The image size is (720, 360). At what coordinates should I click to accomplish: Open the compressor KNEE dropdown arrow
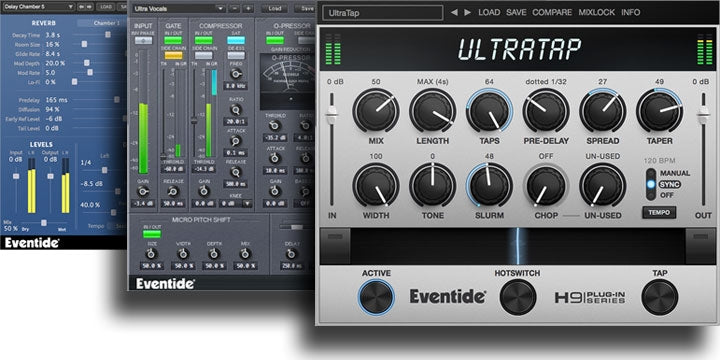pyautogui.click(x=248, y=203)
